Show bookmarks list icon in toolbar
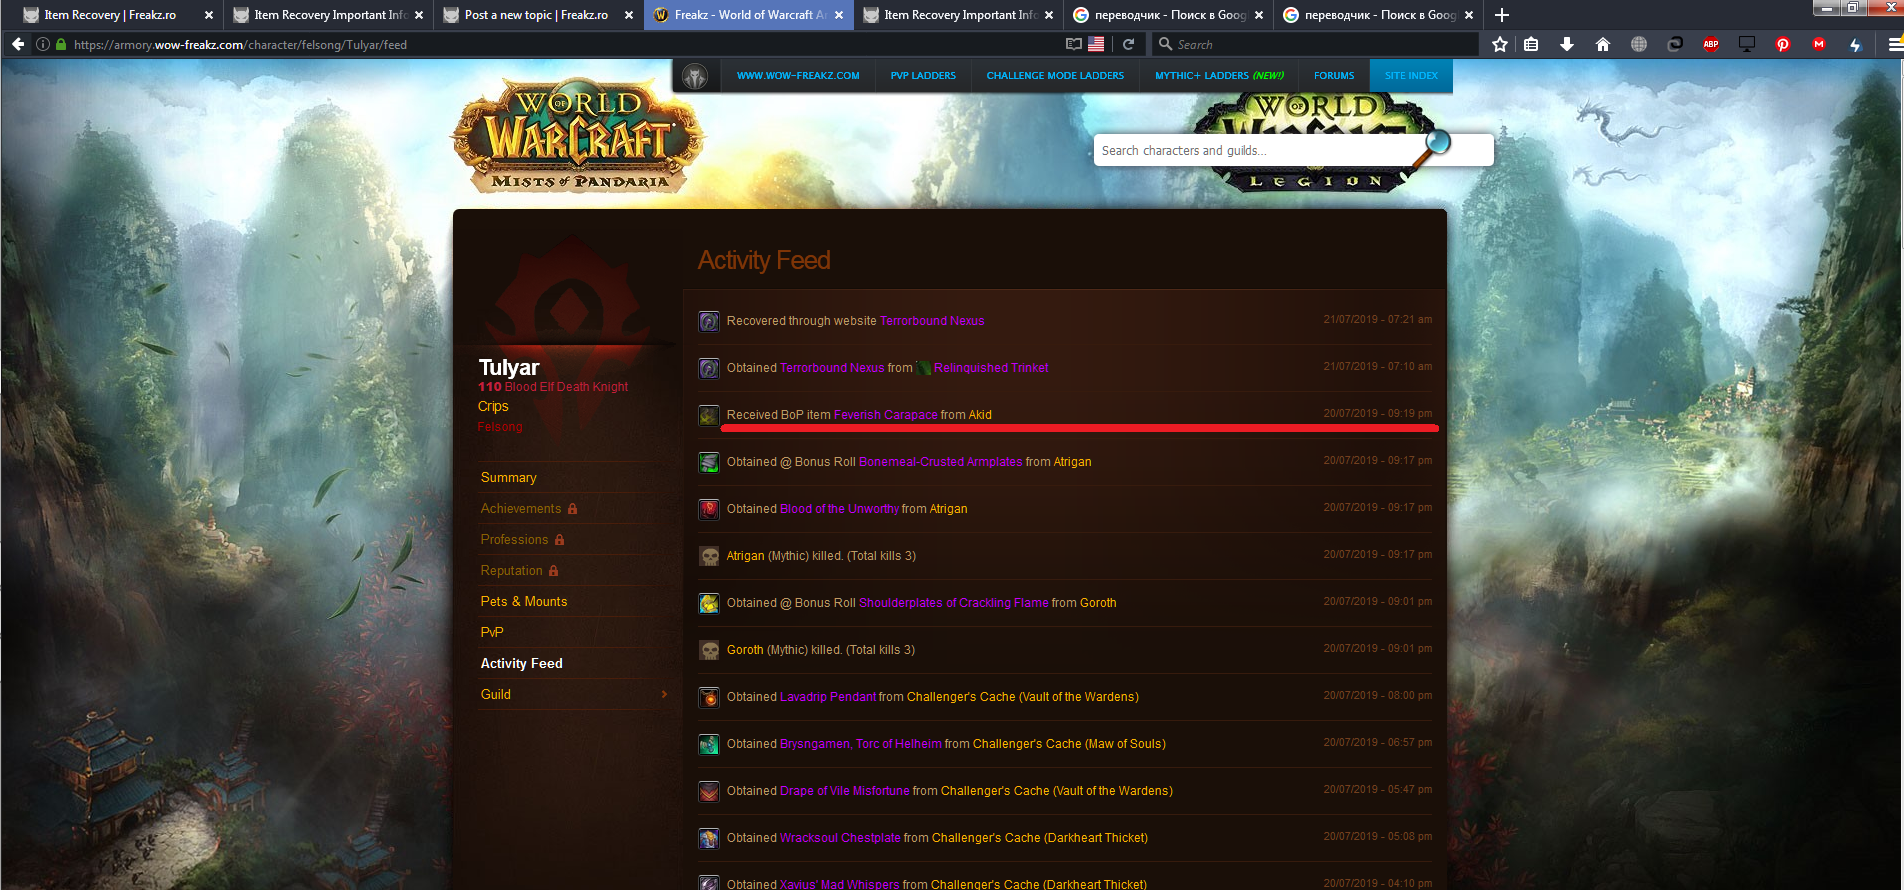Screen dimensions: 1904x890 click(1531, 44)
